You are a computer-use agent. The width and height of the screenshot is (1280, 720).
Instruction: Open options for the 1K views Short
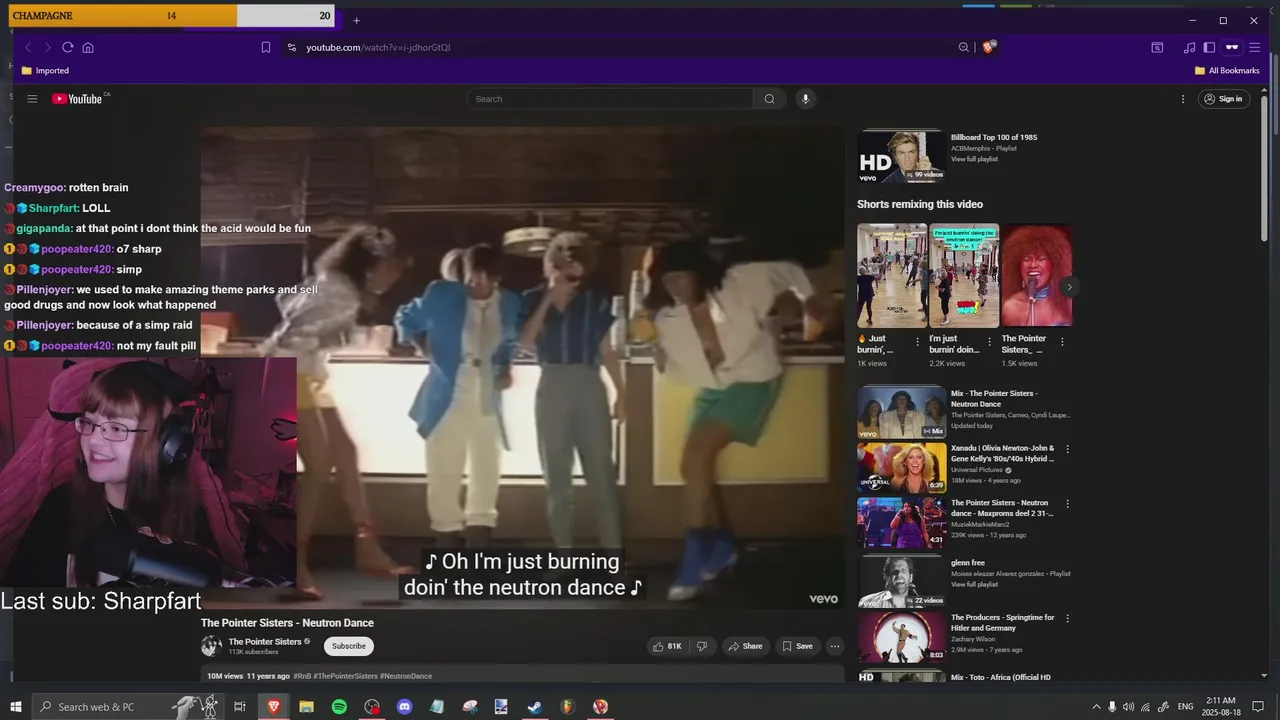click(918, 342)
